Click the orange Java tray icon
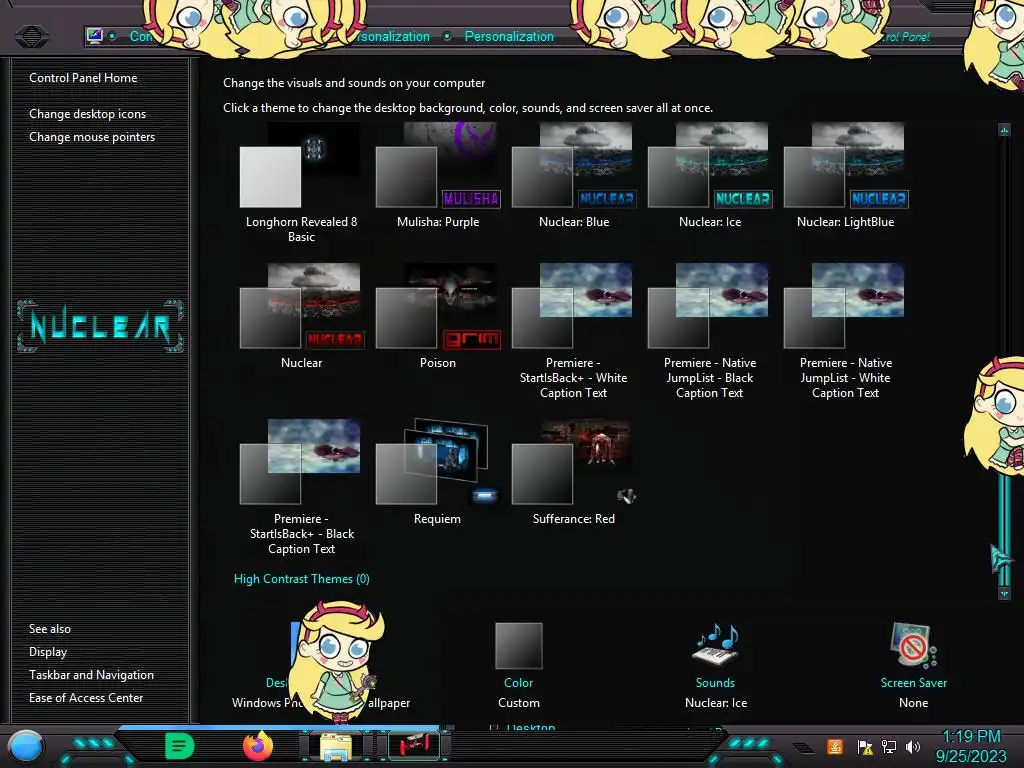The image size is (1024, 768). (835, 746)
